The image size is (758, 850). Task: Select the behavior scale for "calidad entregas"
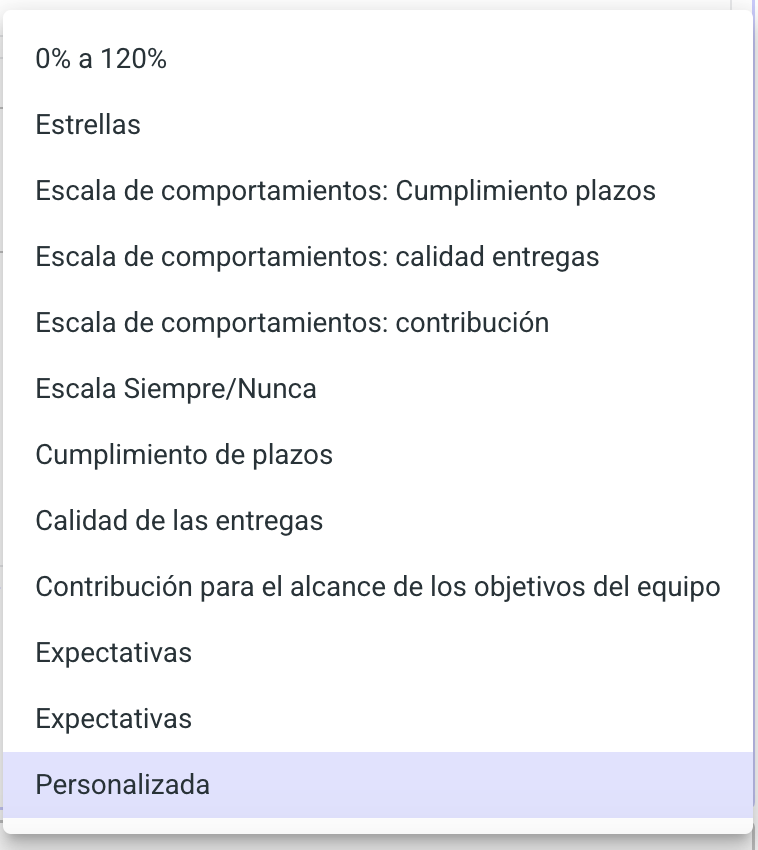[x=317, y=257]
